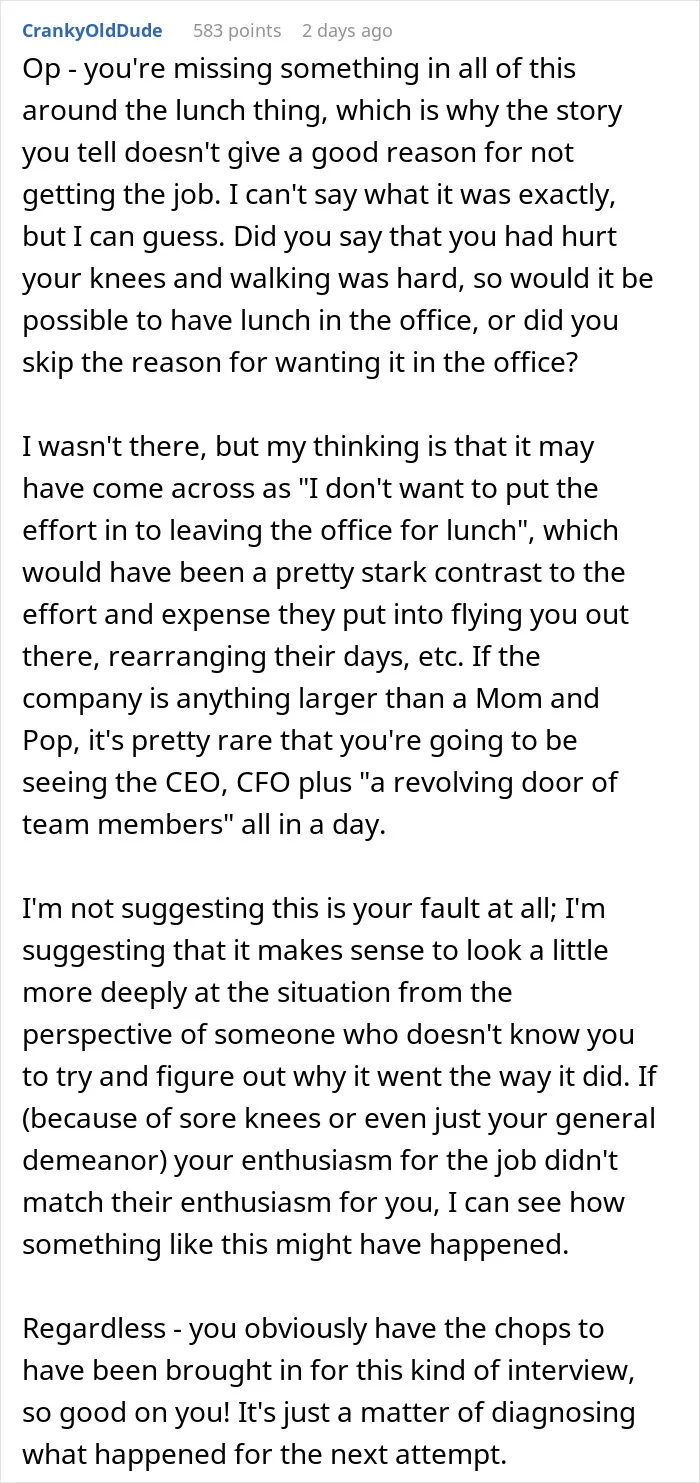Screen dimensions: 700x1483
Task: Open the CrankyOldDude user profile link
Action: click(x=91, y=31)
